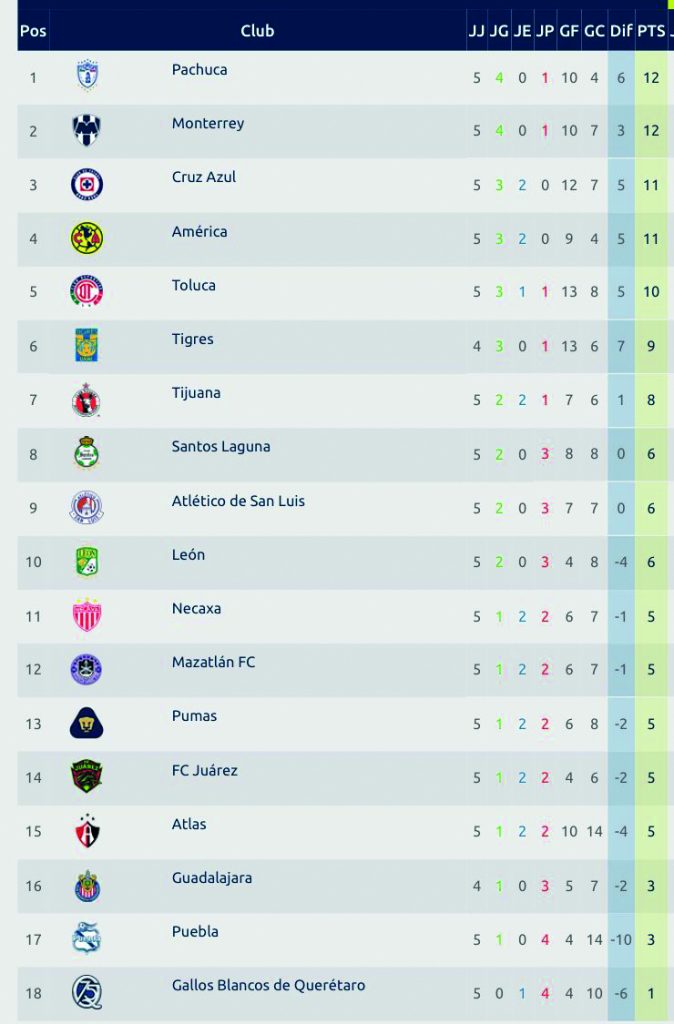Click the Club column header
This screenshot has width=674, height=1024.
[257, 31]
